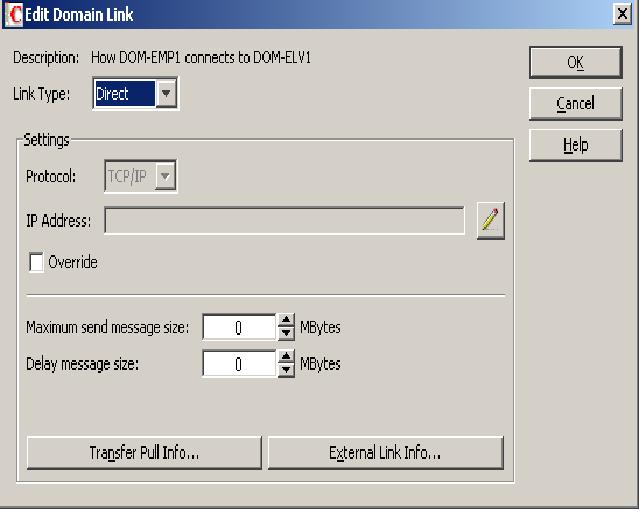Image resolution: width=640 pixels, height=512 pixels.
Task: Decrease Delay message size value
Action: click(286, 370)
